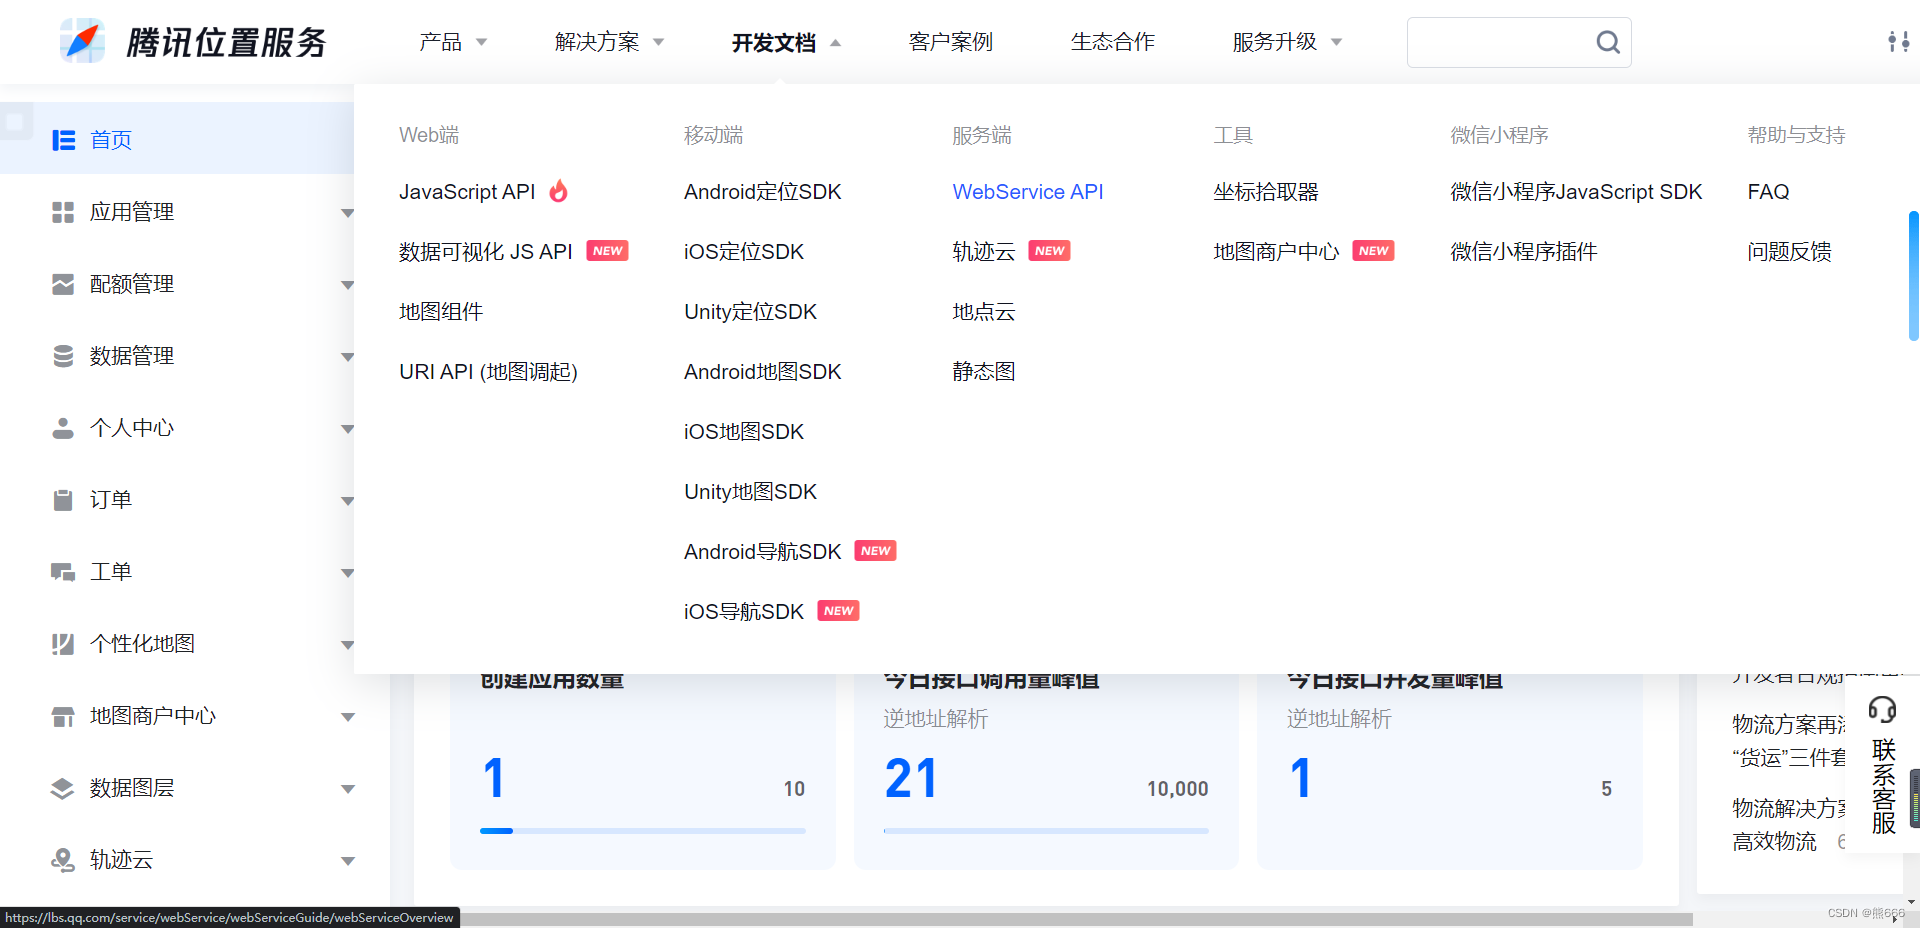This screenshot has height=928, width=1920.
Task: Click the 个人中心 person icon
Action: [x=63, y=428]
